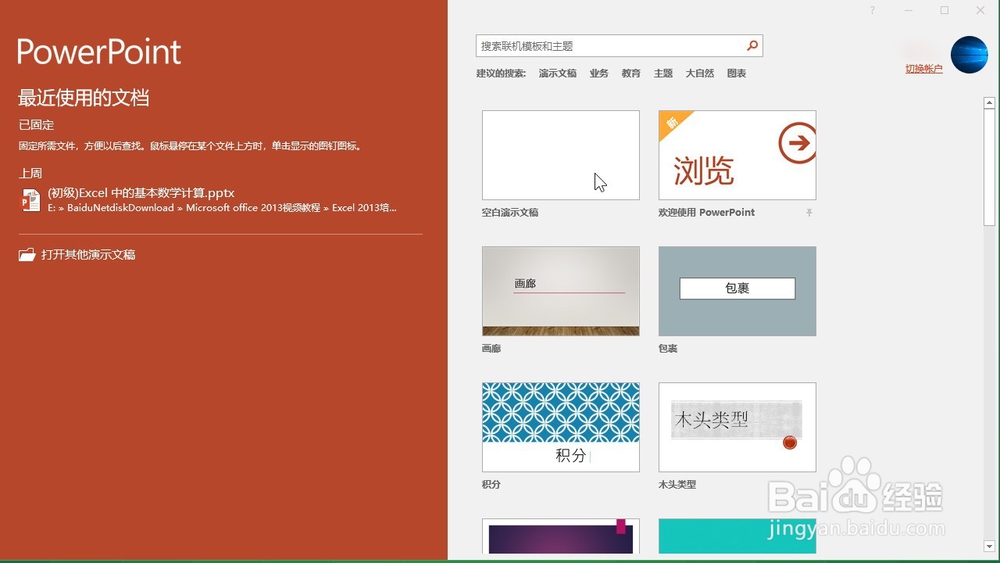The image size is (1000, 563).
Task: Click the scrollbar up arrow
Action: 989,103
